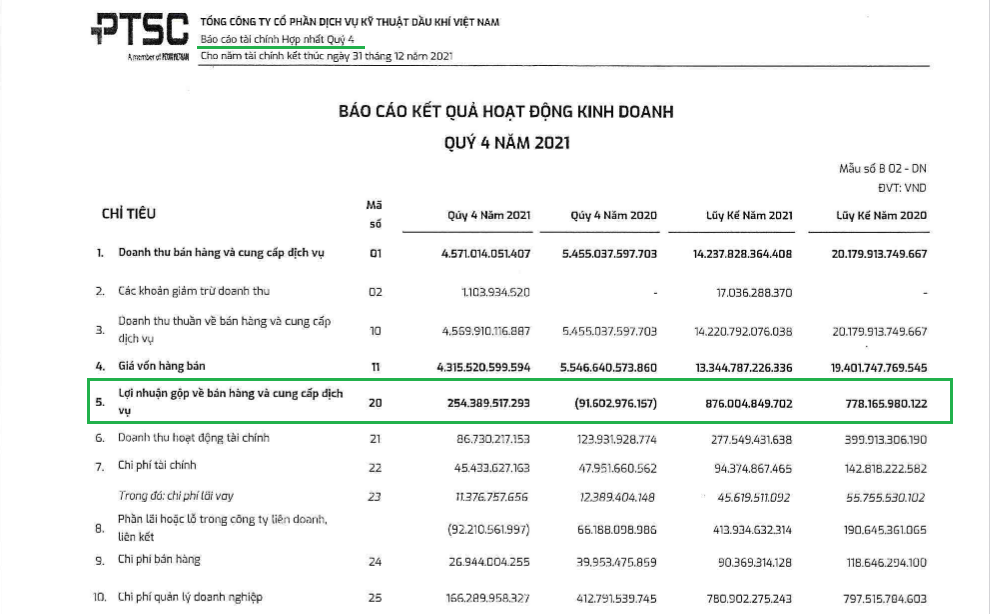Click value '11.376.757.656'
This screenshot has width=990, height=614.
(x=492, y=497)
